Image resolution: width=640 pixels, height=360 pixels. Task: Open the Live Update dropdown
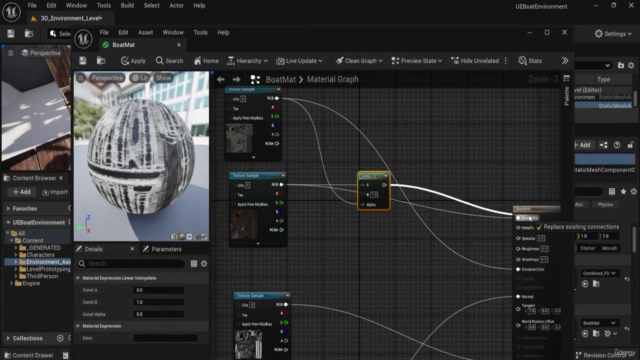(299, 61)
